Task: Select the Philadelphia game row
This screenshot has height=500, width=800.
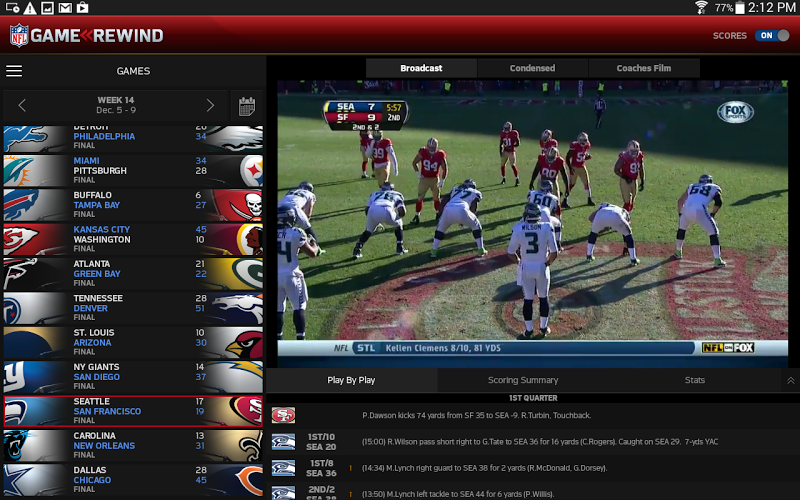Action: pyautogui.click(x=133, y=139)
